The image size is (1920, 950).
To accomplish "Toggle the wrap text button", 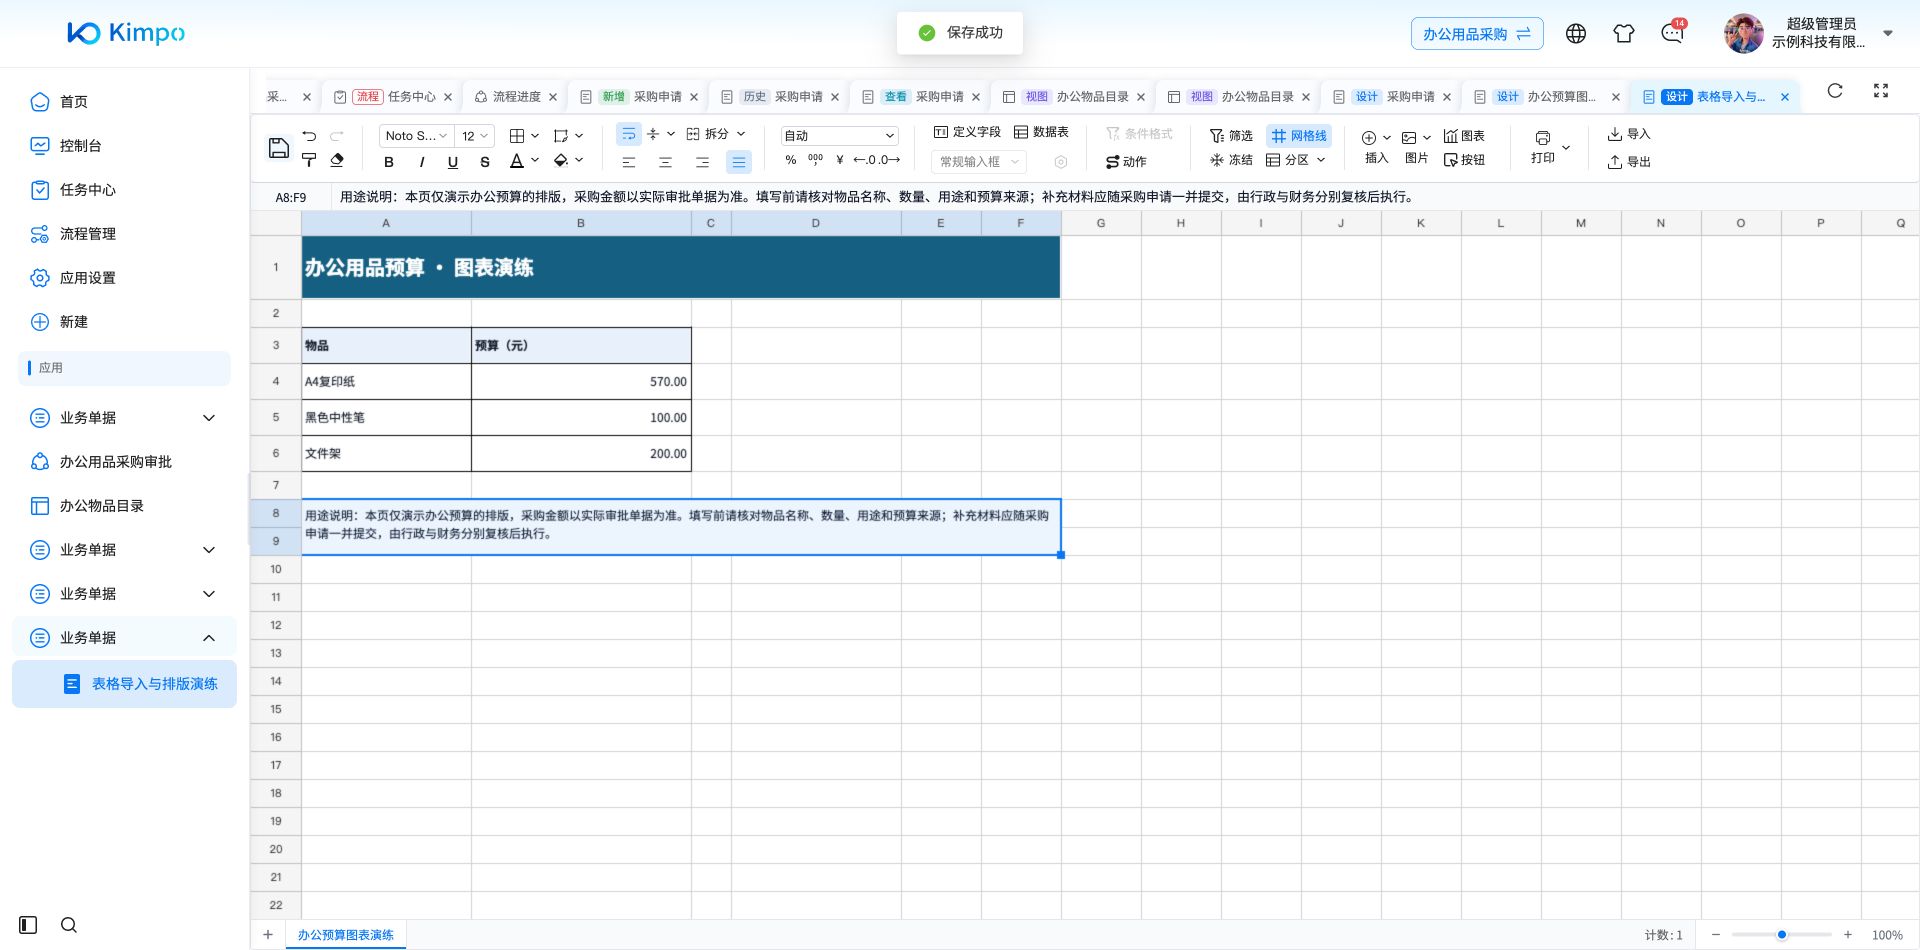I will [628, 134].
